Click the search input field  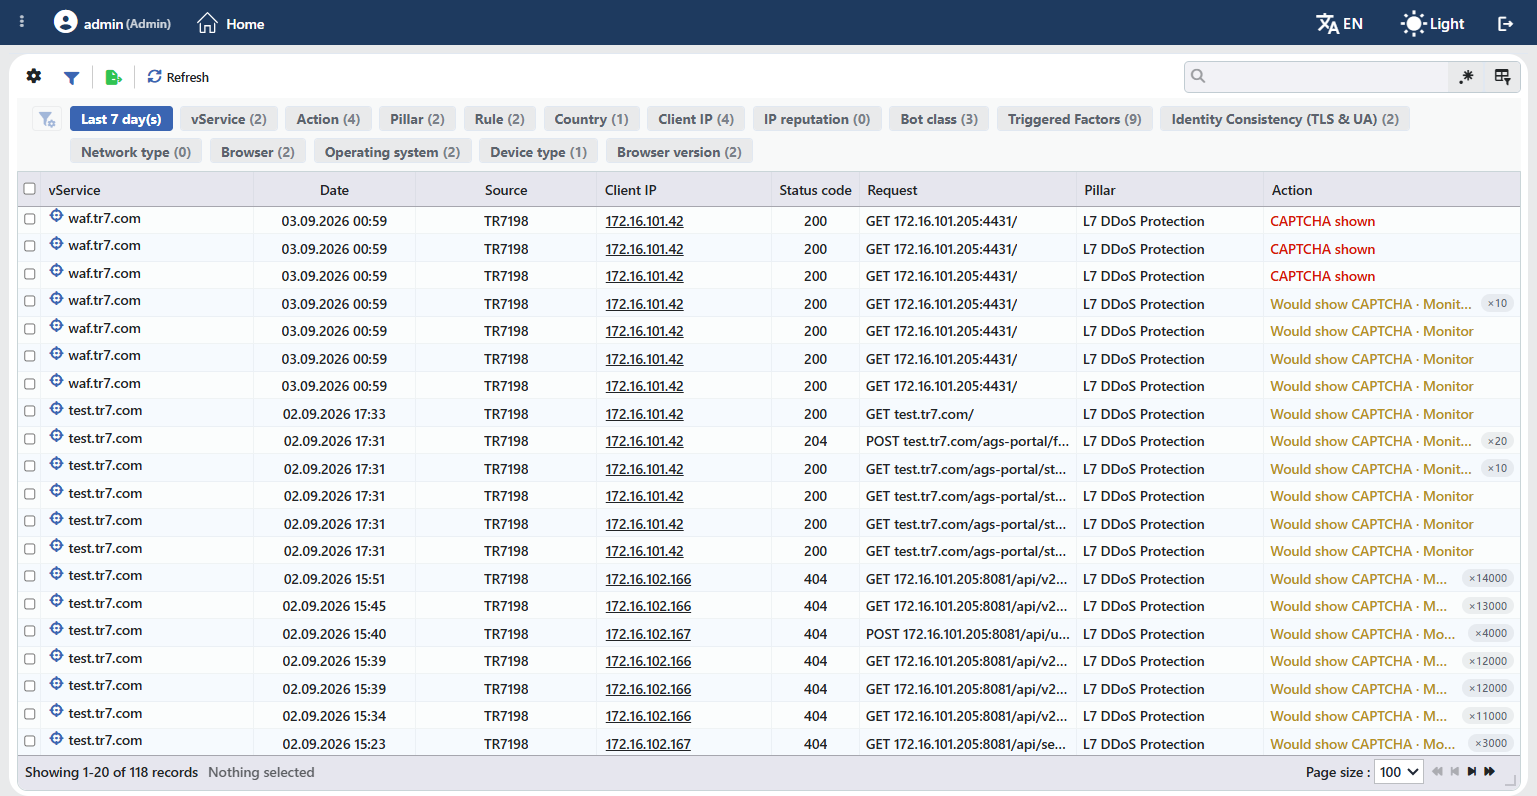1316,76
